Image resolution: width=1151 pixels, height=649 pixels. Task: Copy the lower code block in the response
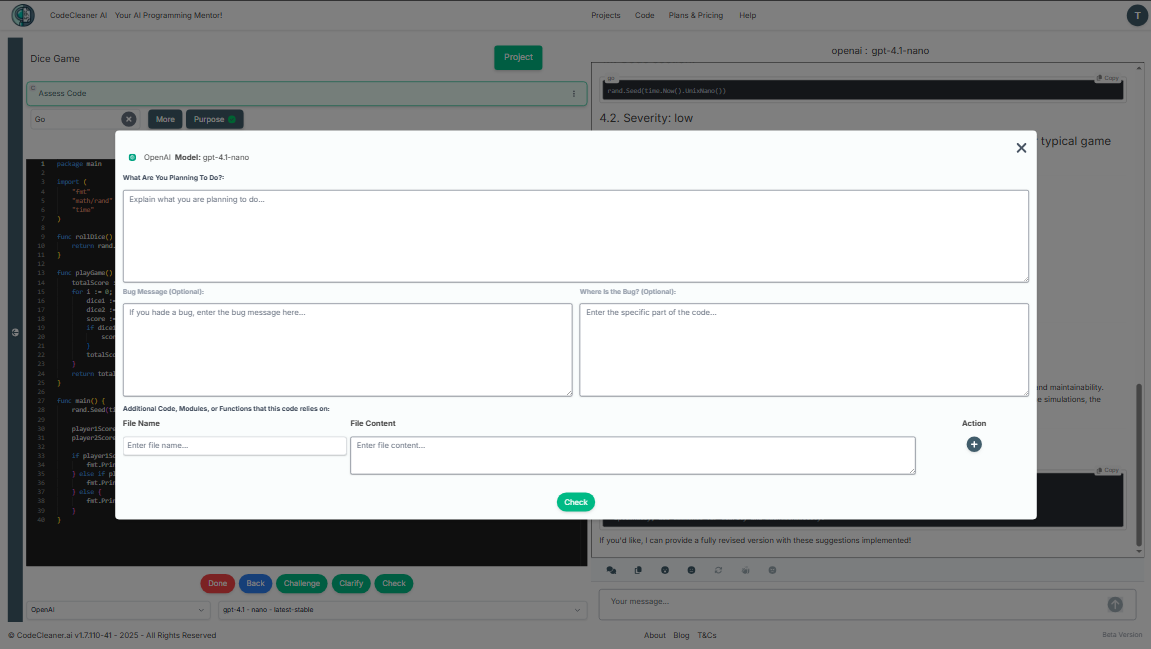click(x=1108, y=471)
